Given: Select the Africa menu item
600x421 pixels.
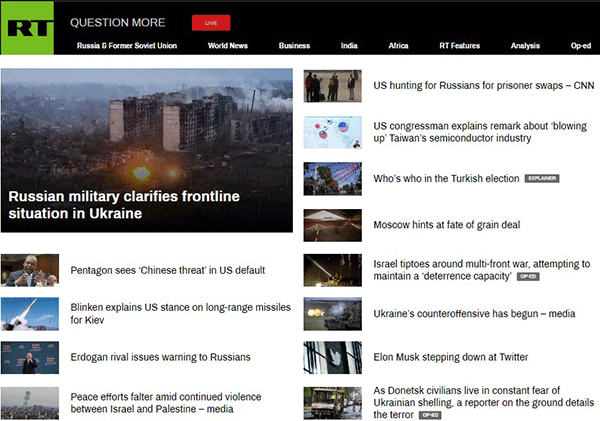Looking at the screenshot, I should point(398,46).
